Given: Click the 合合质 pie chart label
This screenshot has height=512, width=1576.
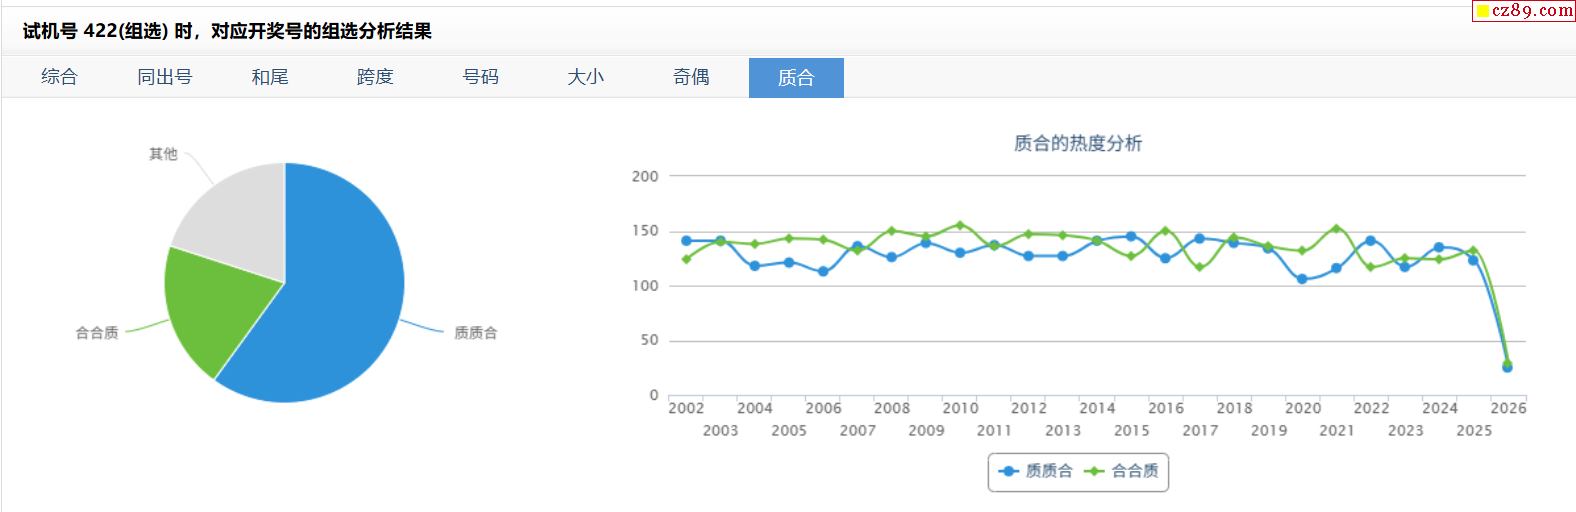Looking at the screenshot, I should point(97,333).
